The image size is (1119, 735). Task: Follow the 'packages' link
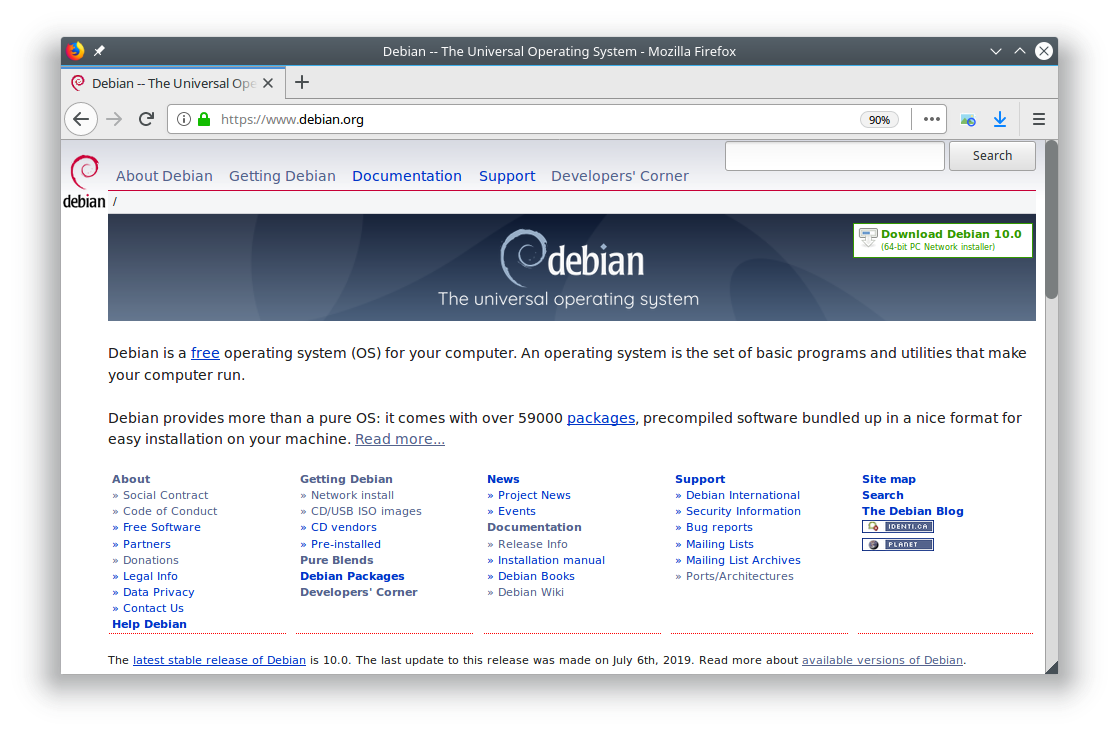(601, 418)
